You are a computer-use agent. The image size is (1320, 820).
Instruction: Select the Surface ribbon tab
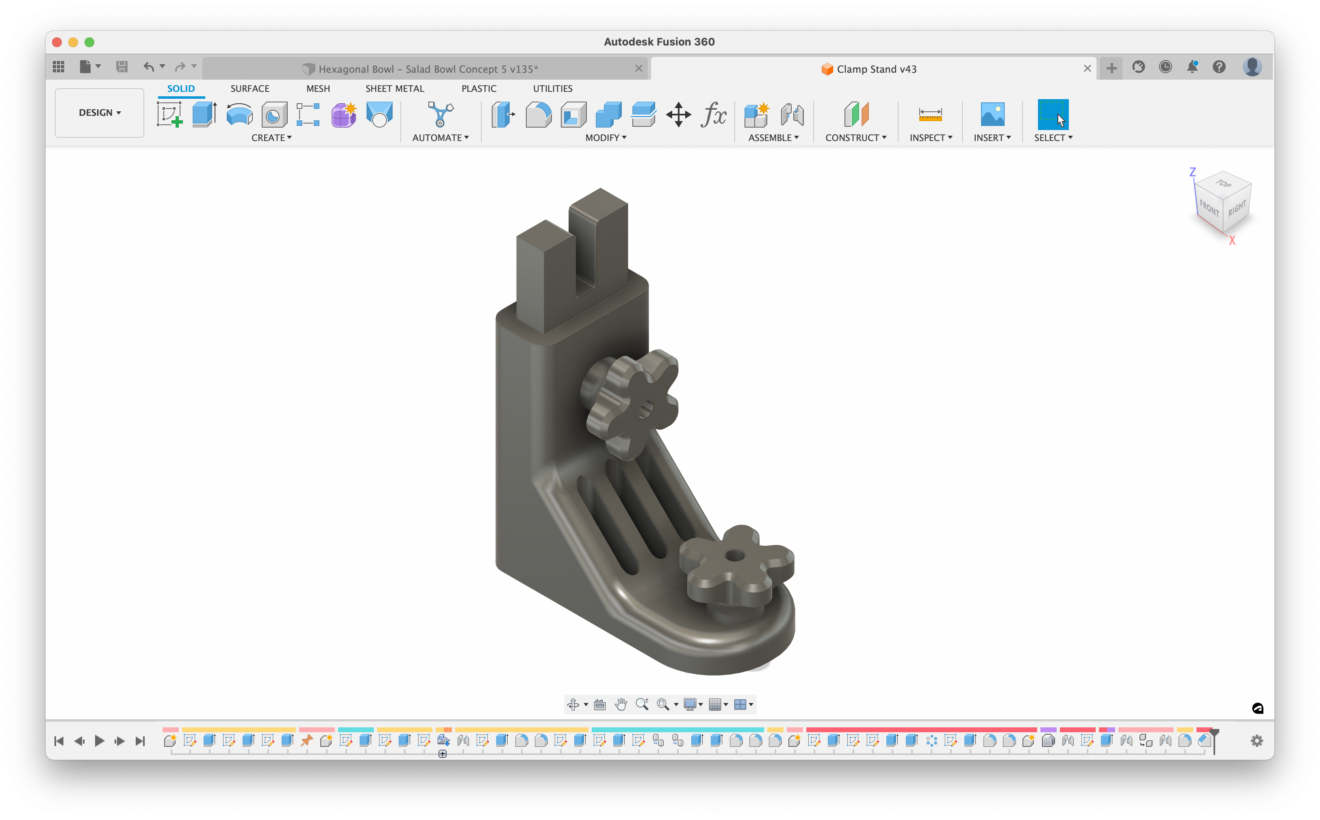pos(249,88)
